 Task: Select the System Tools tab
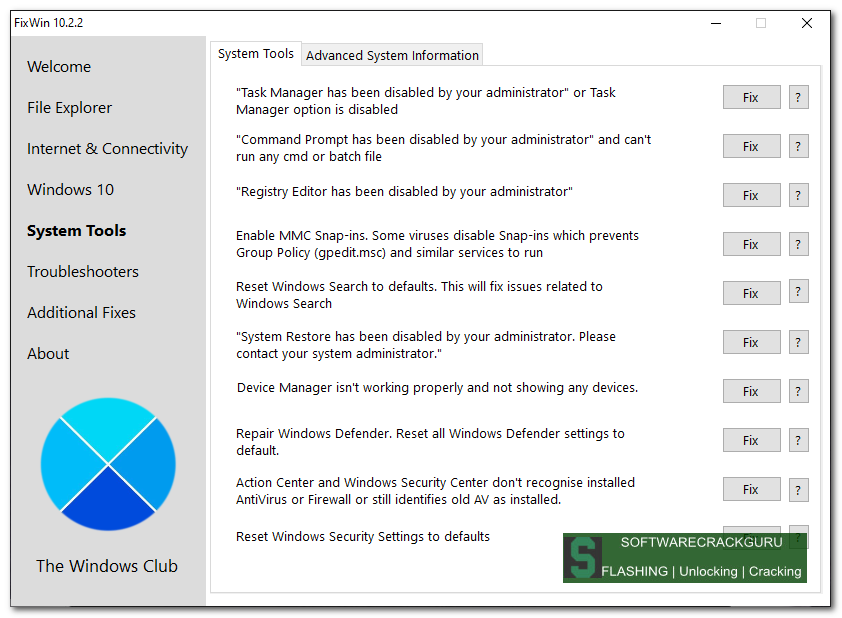(x=256, y=54)
